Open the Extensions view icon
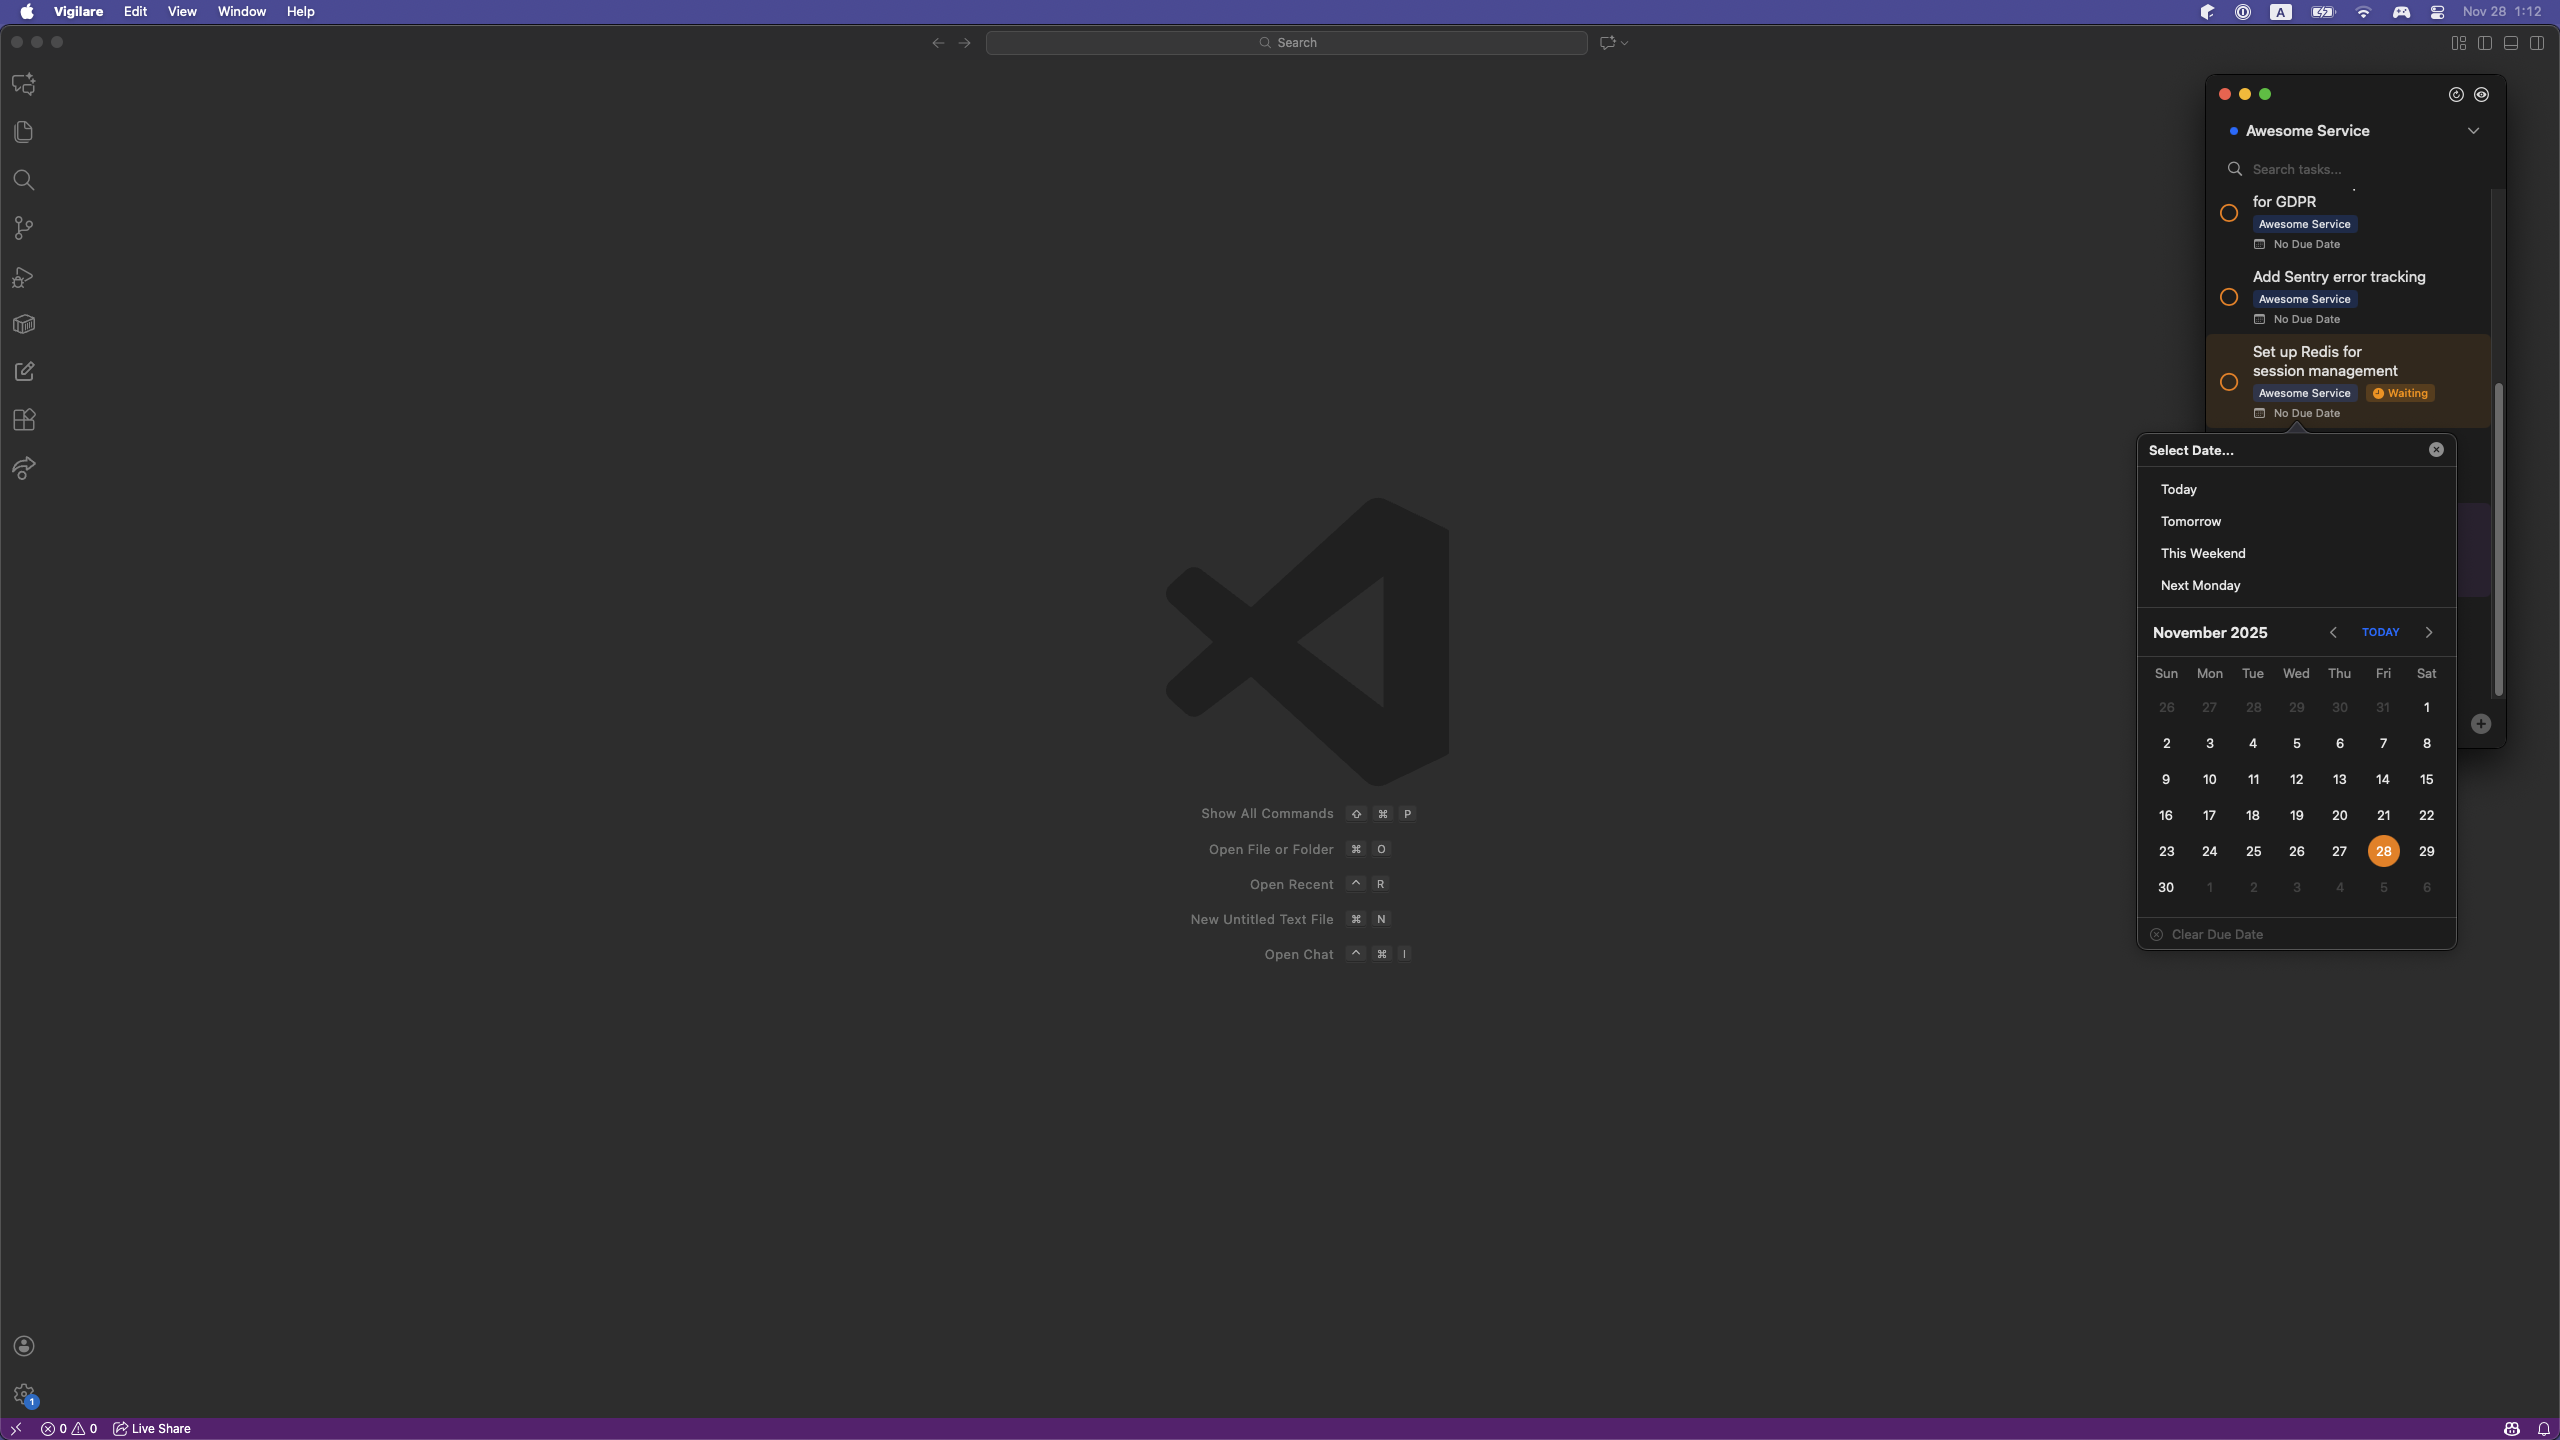 point(24,420)
